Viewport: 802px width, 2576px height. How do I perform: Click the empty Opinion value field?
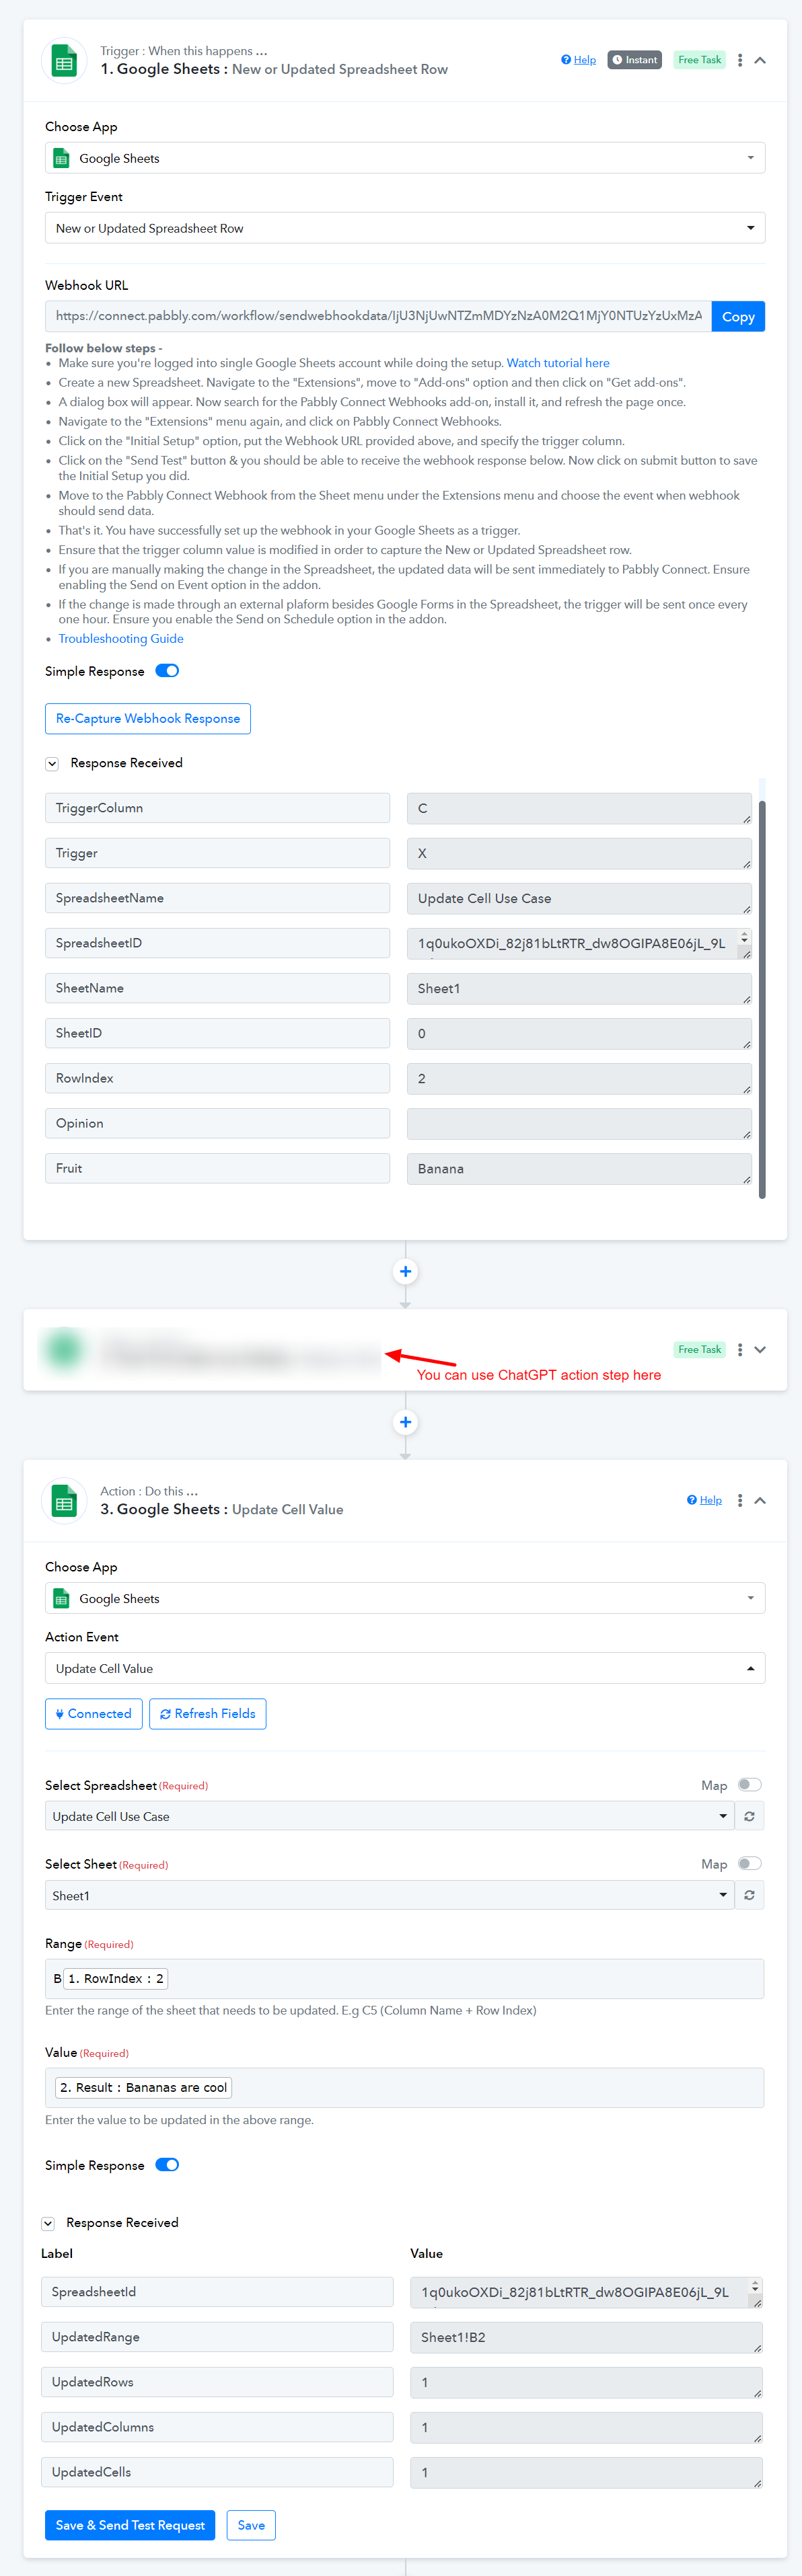pyautogui.click(x=579, y=1123)
